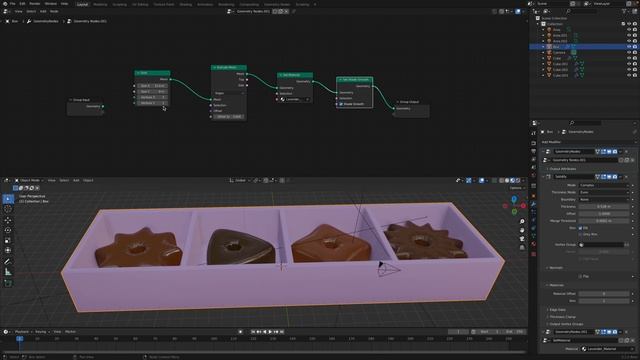The width and height of the screenshot is (640, 360).
Task: Open the Render menu in top bar
Action: [35, 4]
